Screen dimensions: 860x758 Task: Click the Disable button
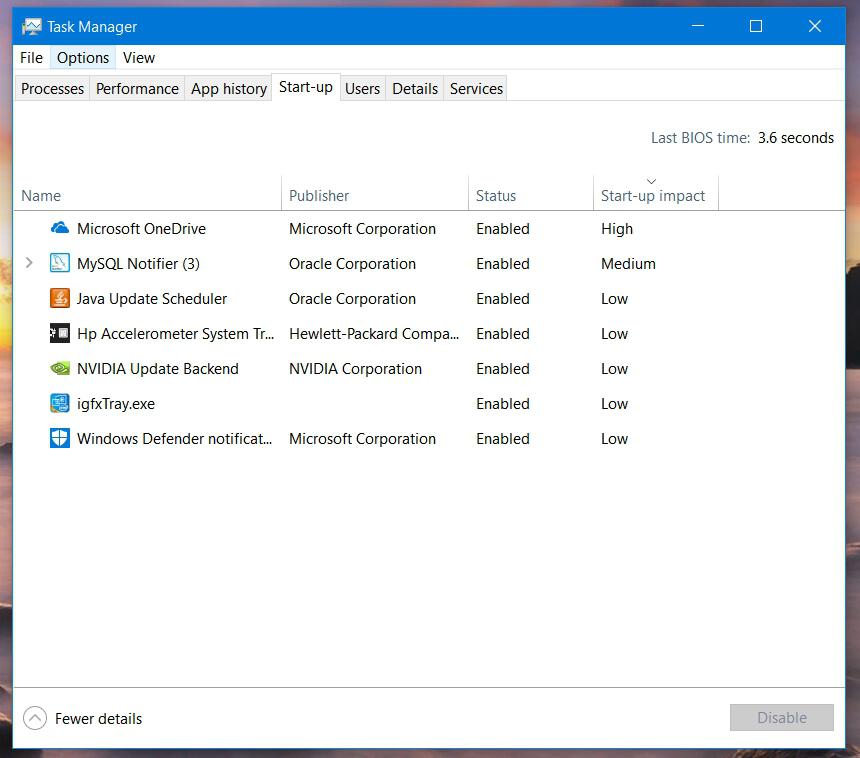point(782,717)
